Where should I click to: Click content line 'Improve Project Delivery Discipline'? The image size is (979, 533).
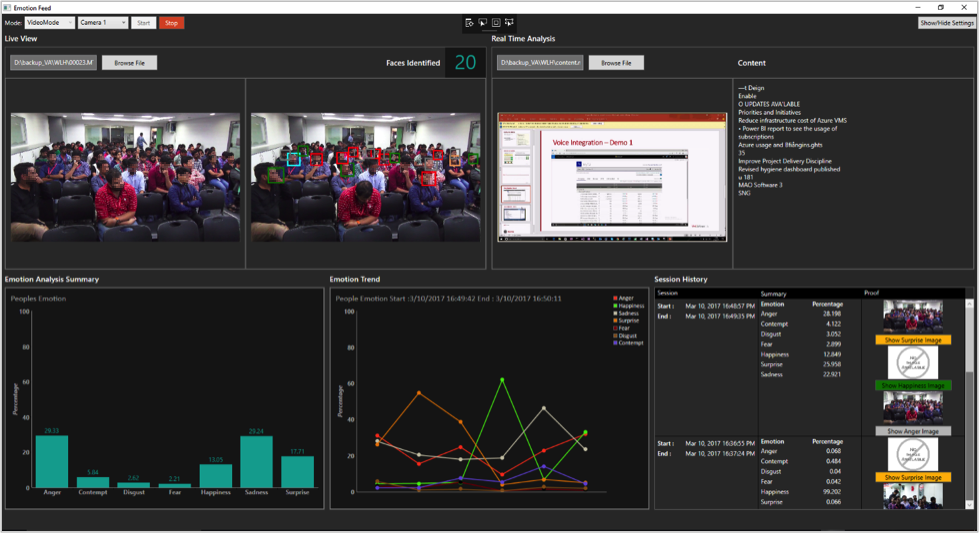[785, 161]
